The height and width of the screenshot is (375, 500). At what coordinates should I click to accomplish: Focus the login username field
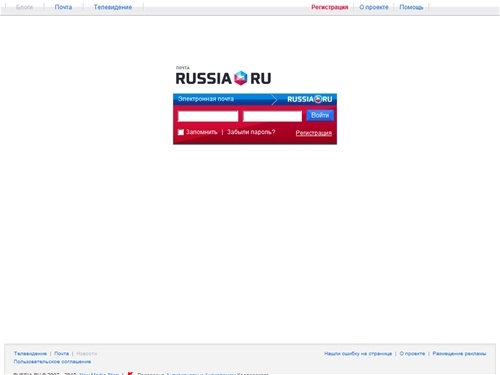point(208,116)
